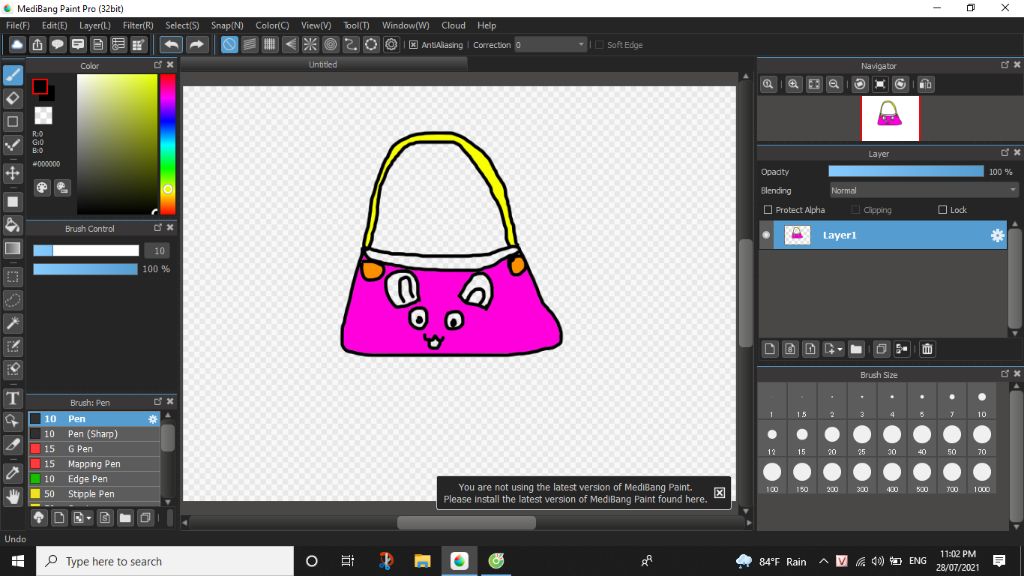Click the hue spectrum color bar

168,144
